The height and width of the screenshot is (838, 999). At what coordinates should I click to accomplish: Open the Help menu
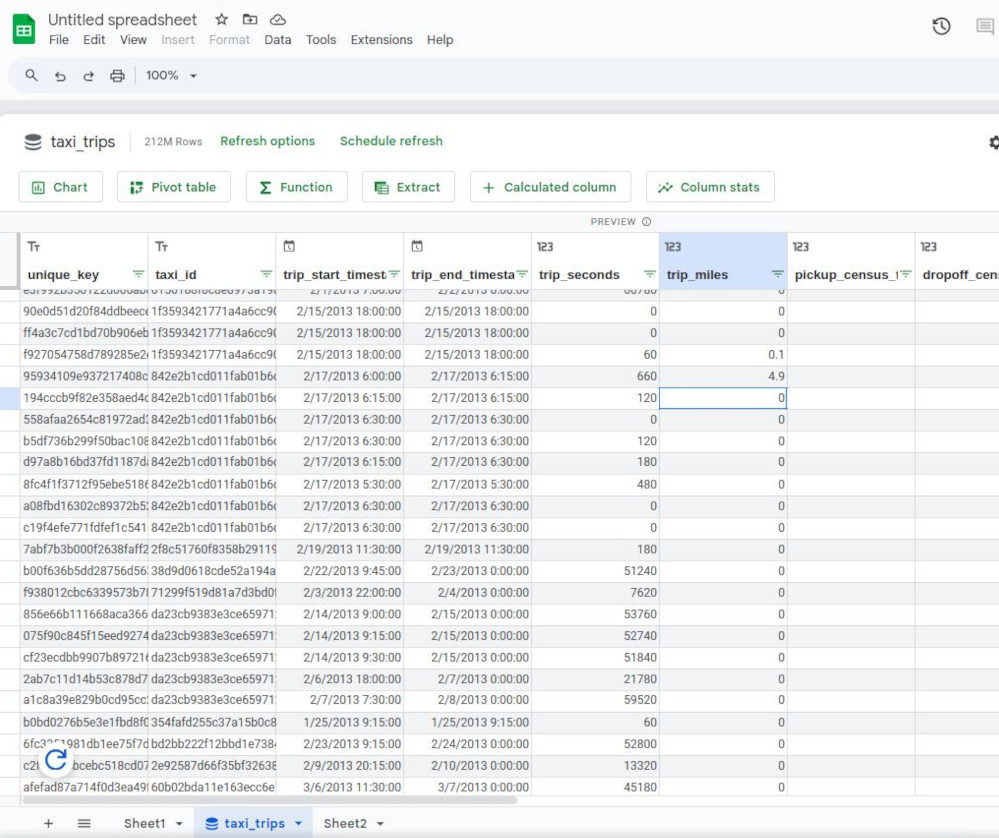click(440, 40)
